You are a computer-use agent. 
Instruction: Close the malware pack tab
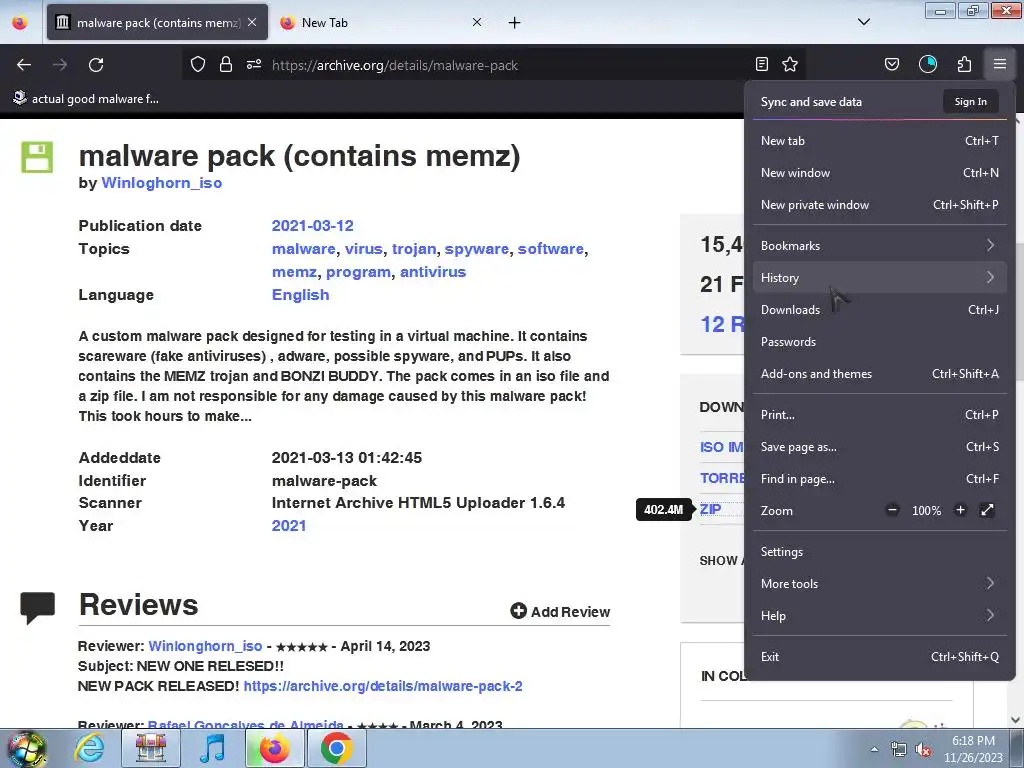(x=252, y=22)
